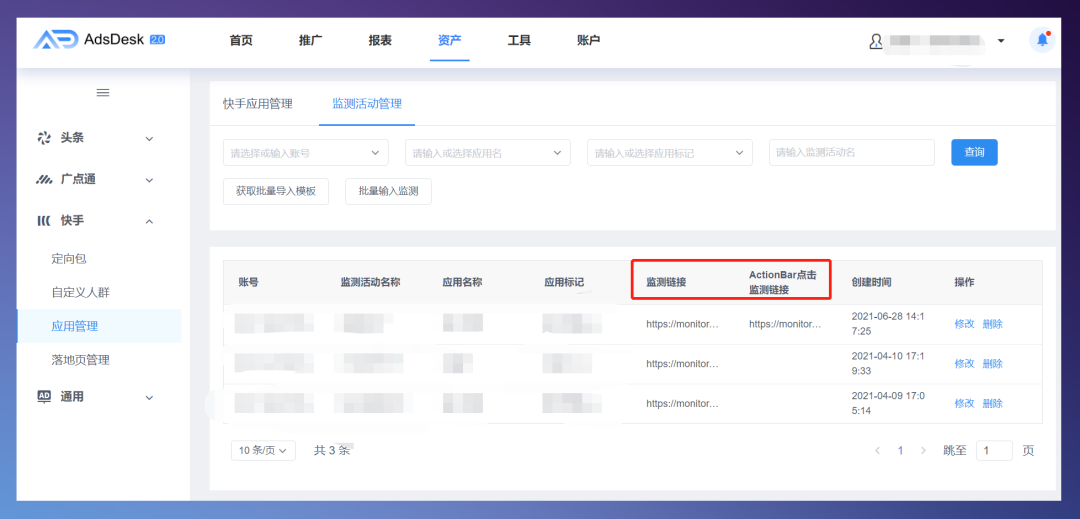Open the notification bell

(1042, 40)
